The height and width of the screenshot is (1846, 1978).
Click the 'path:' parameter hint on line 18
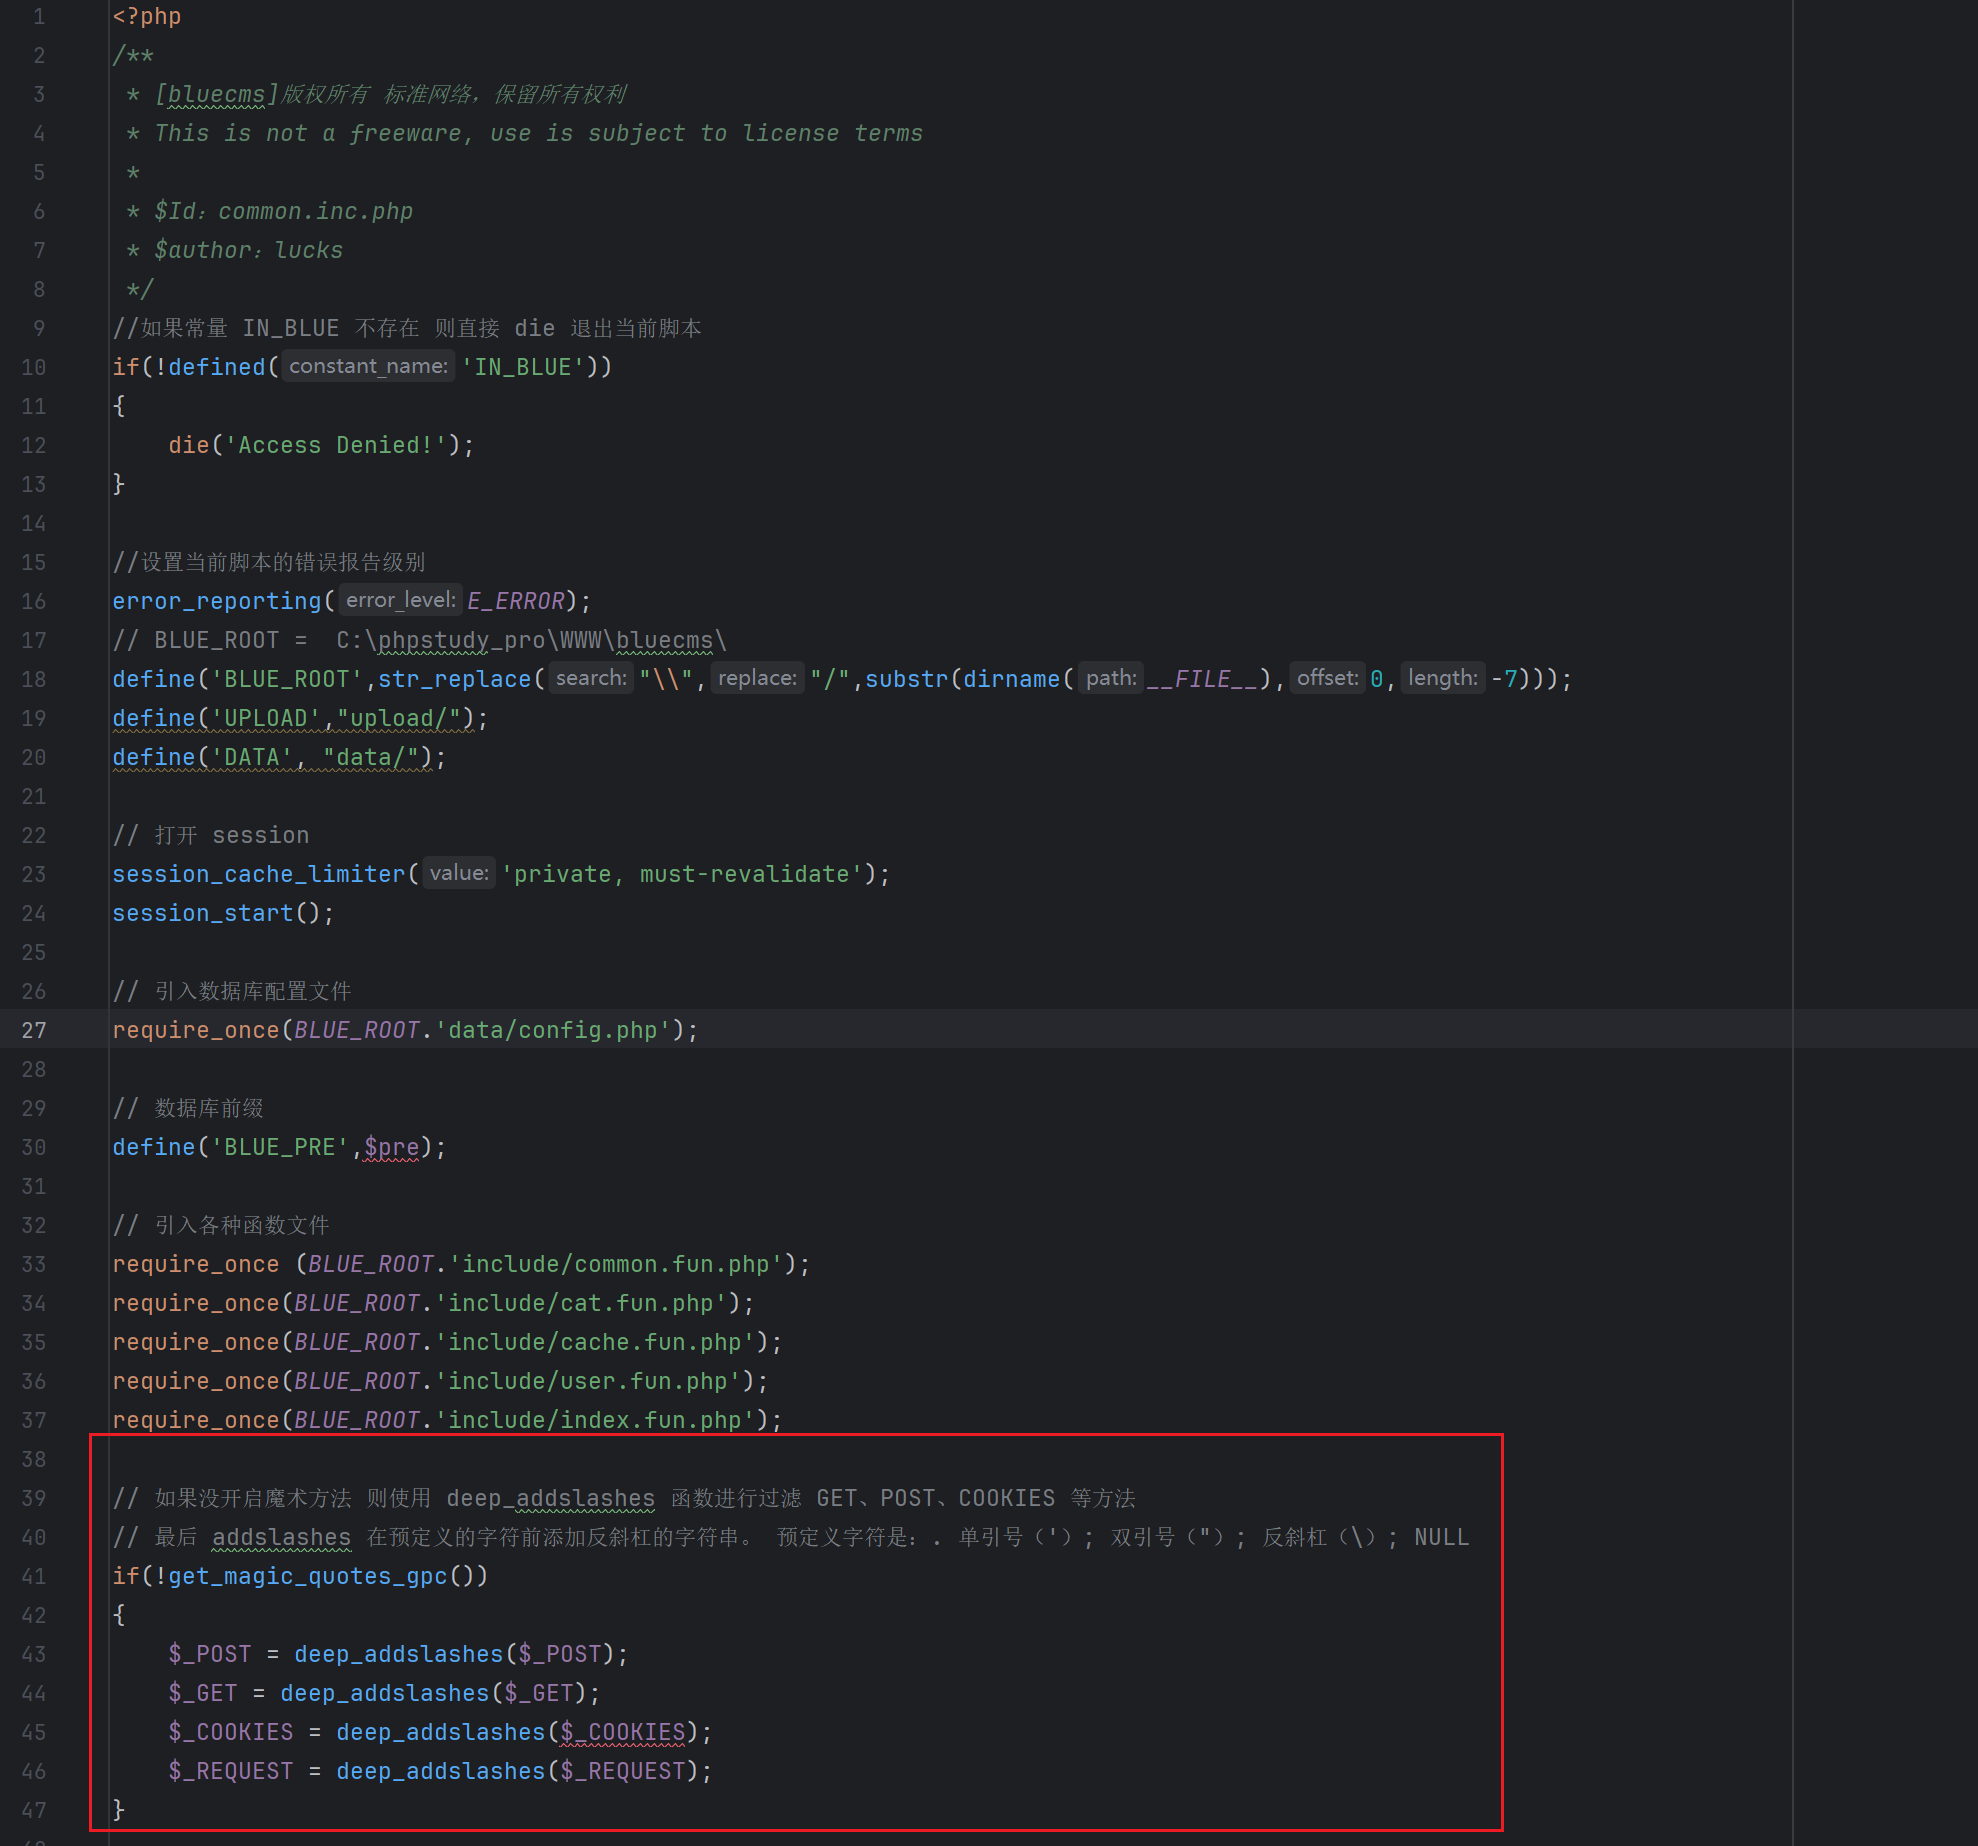click(x=1111, y=678)
